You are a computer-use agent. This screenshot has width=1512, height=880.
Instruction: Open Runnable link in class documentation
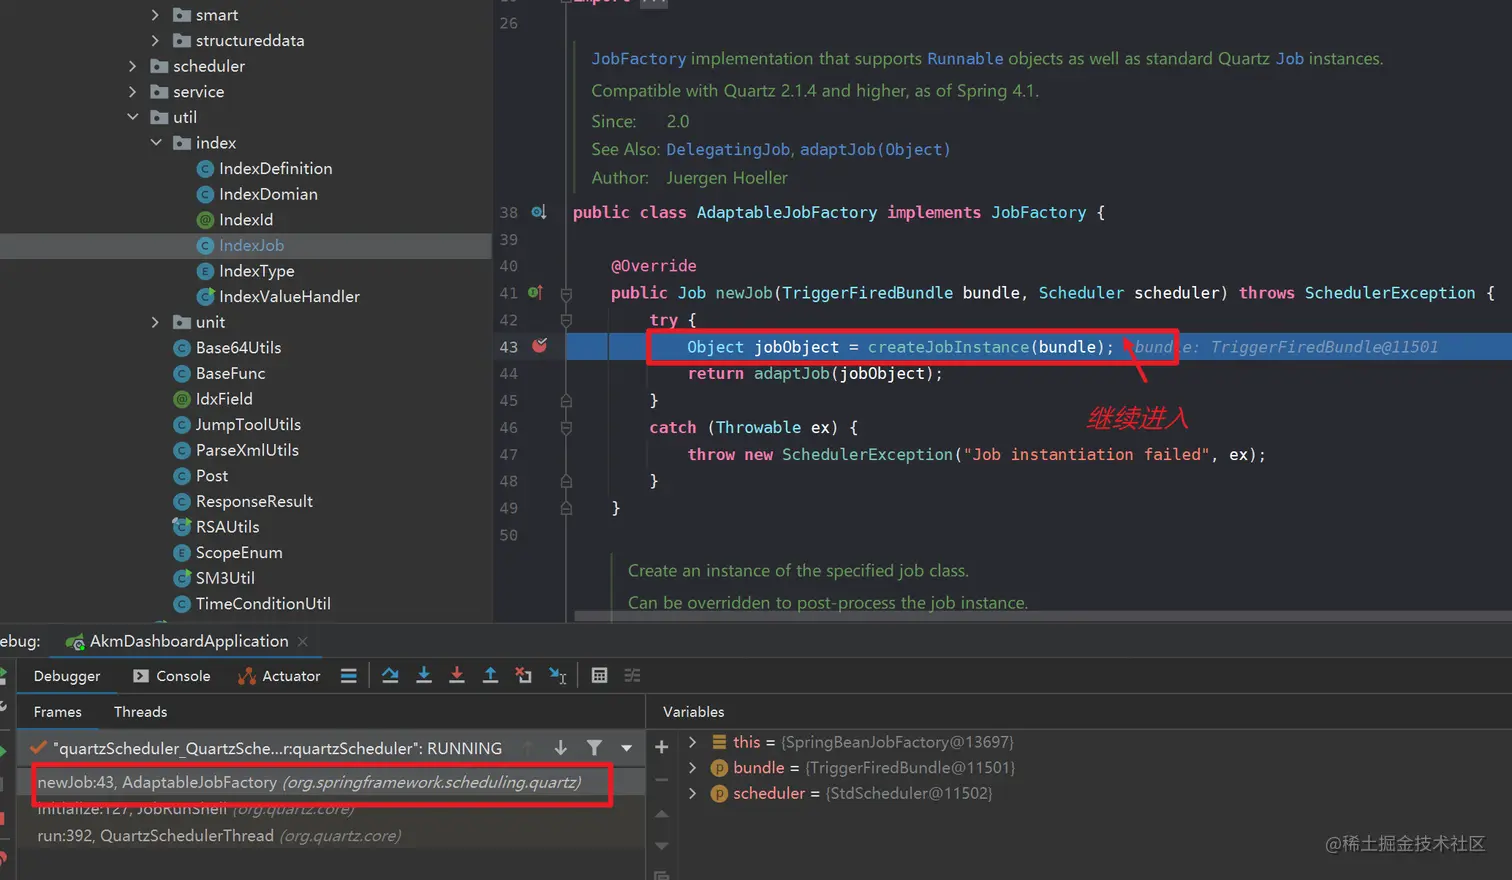965,59
